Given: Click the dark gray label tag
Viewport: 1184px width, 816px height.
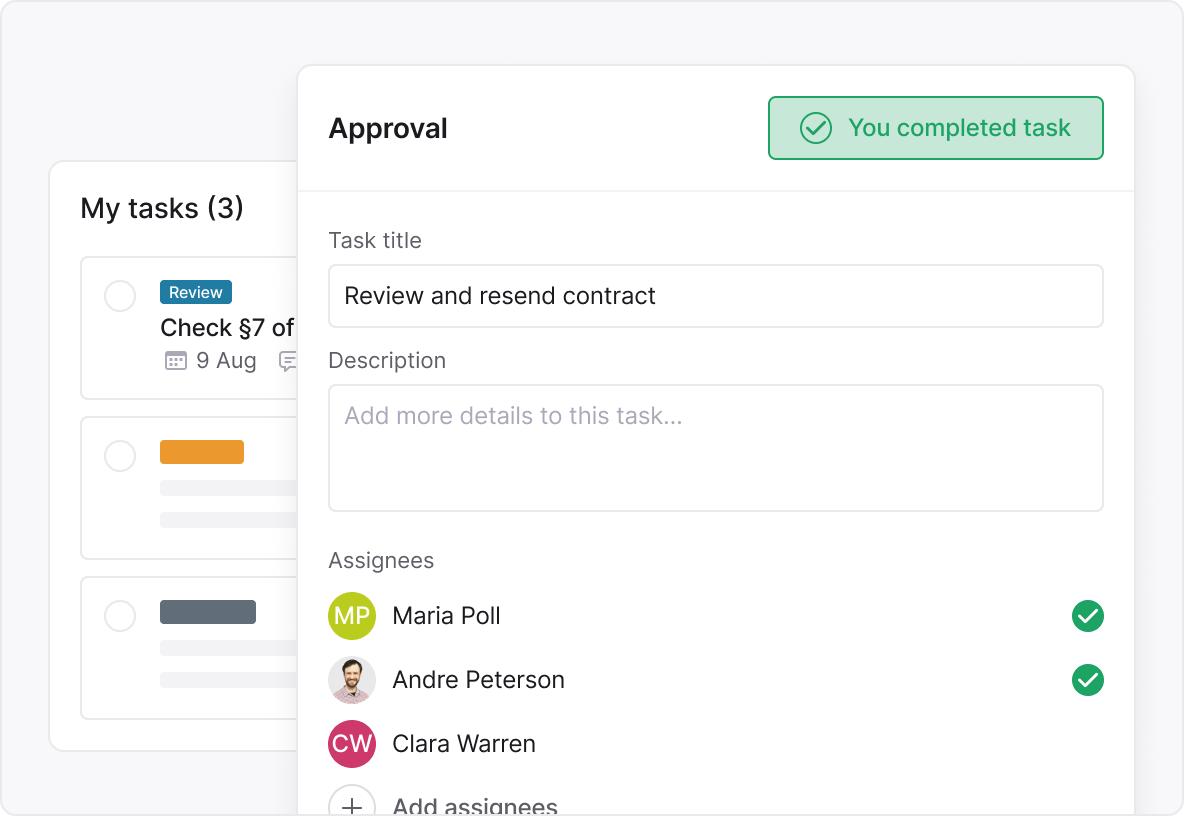Looking at the screenshot, I should tap(208, 612).
